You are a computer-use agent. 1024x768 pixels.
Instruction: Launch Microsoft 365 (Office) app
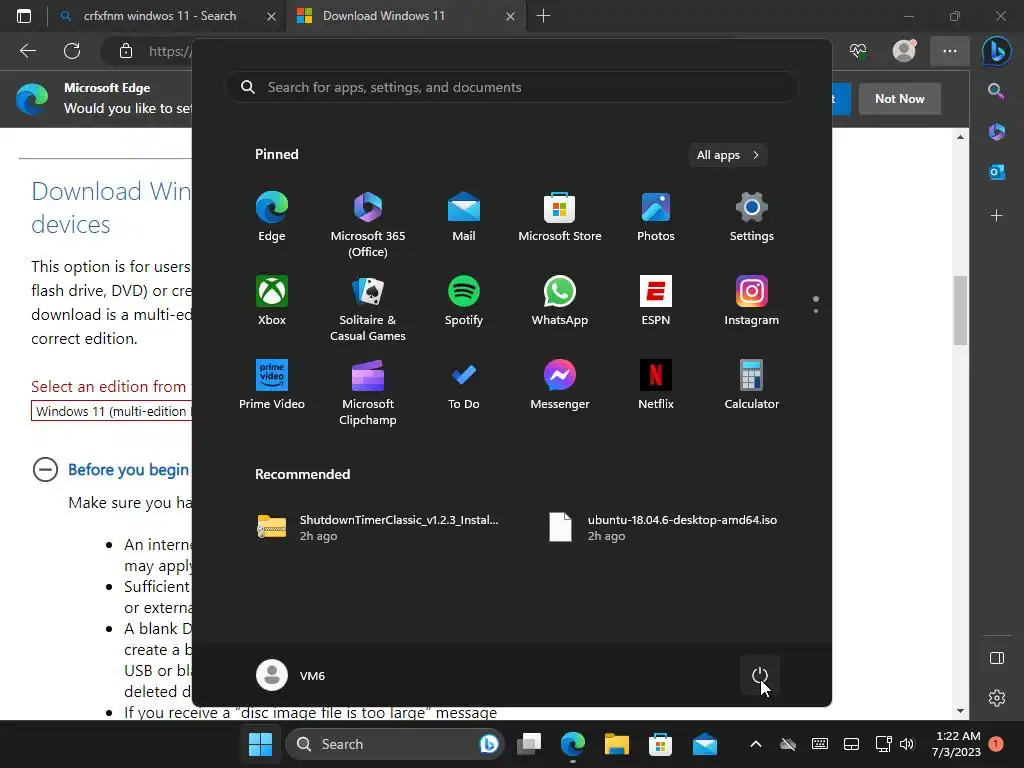pos(368,225)
